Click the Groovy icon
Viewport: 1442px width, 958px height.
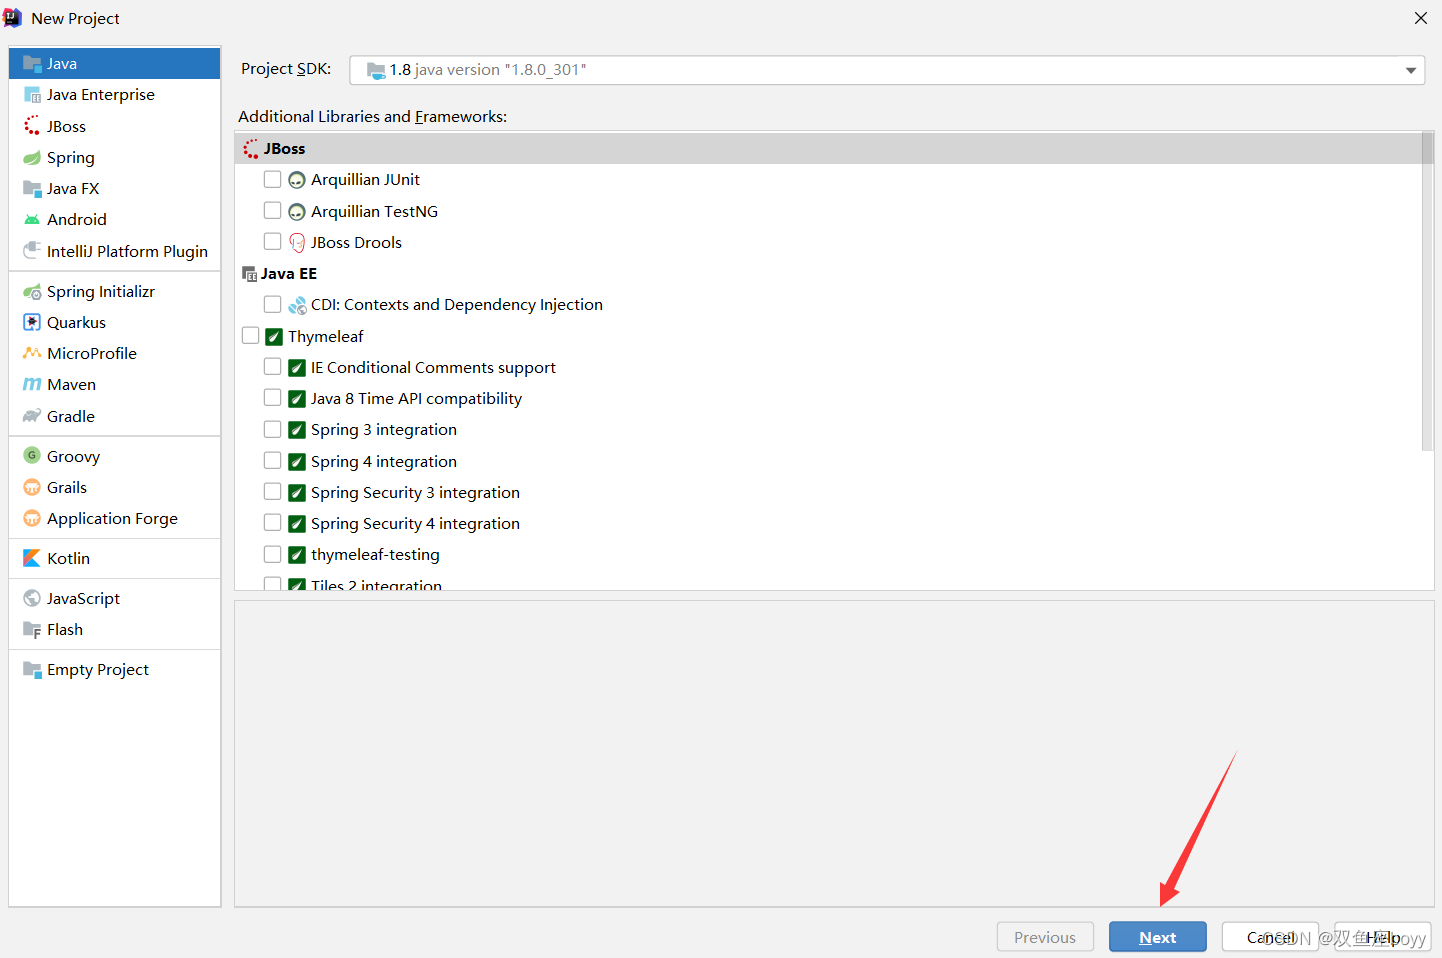pyautogui.click(x=32, y=456)
